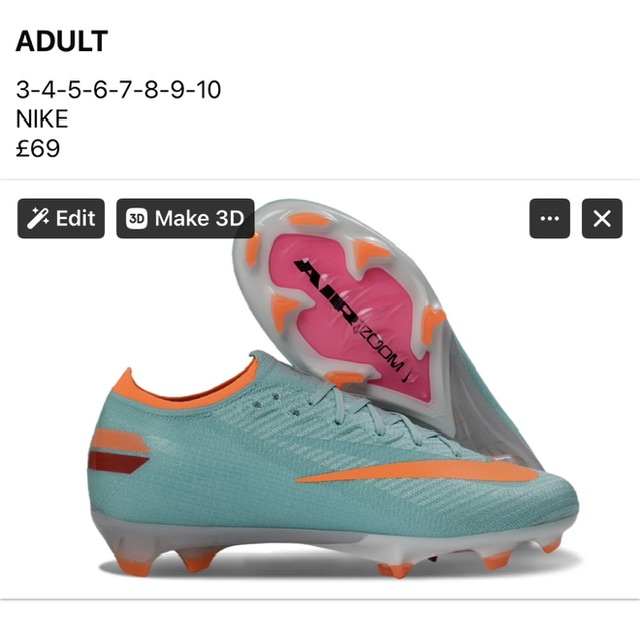Open the three-dots more options menu
The width and height of the screenshot is (640, 640).
549,218
